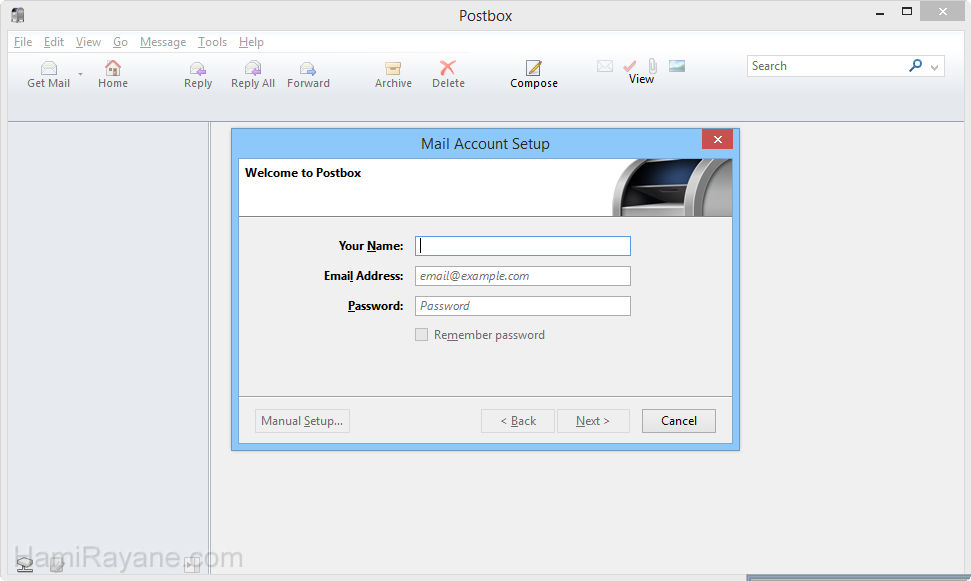Toggle the sidebar pane collapse icon
Viewport: 971px width, 581px height.
[x=192, y=564]
